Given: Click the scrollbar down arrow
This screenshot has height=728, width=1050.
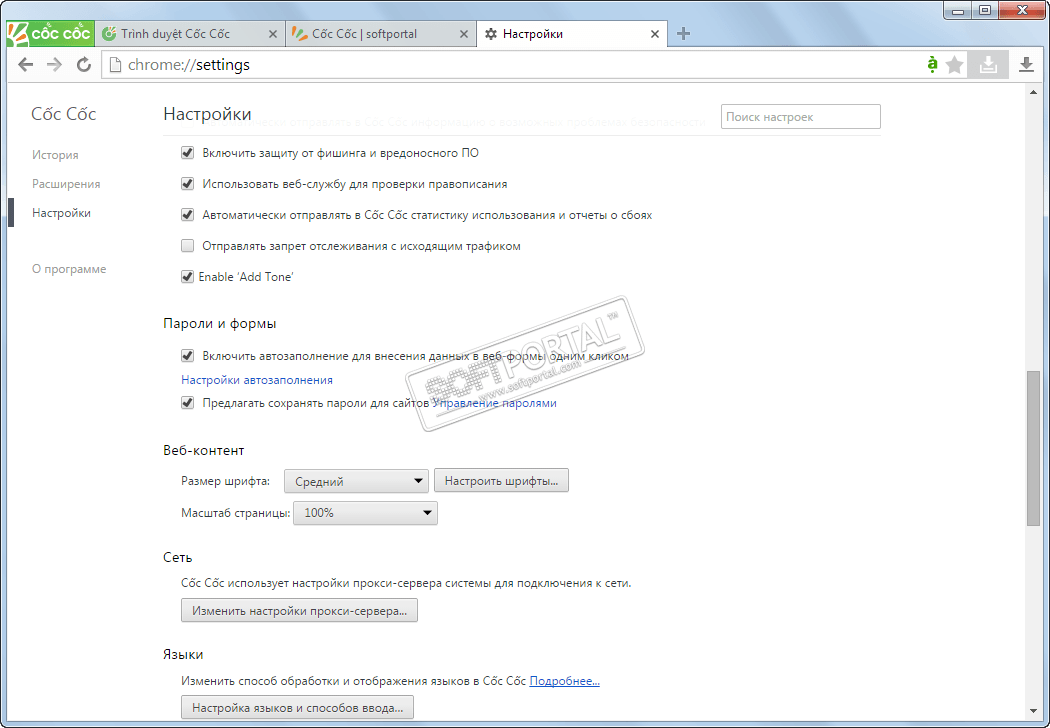Looking at the screenshot, I should coord(1033,711).
